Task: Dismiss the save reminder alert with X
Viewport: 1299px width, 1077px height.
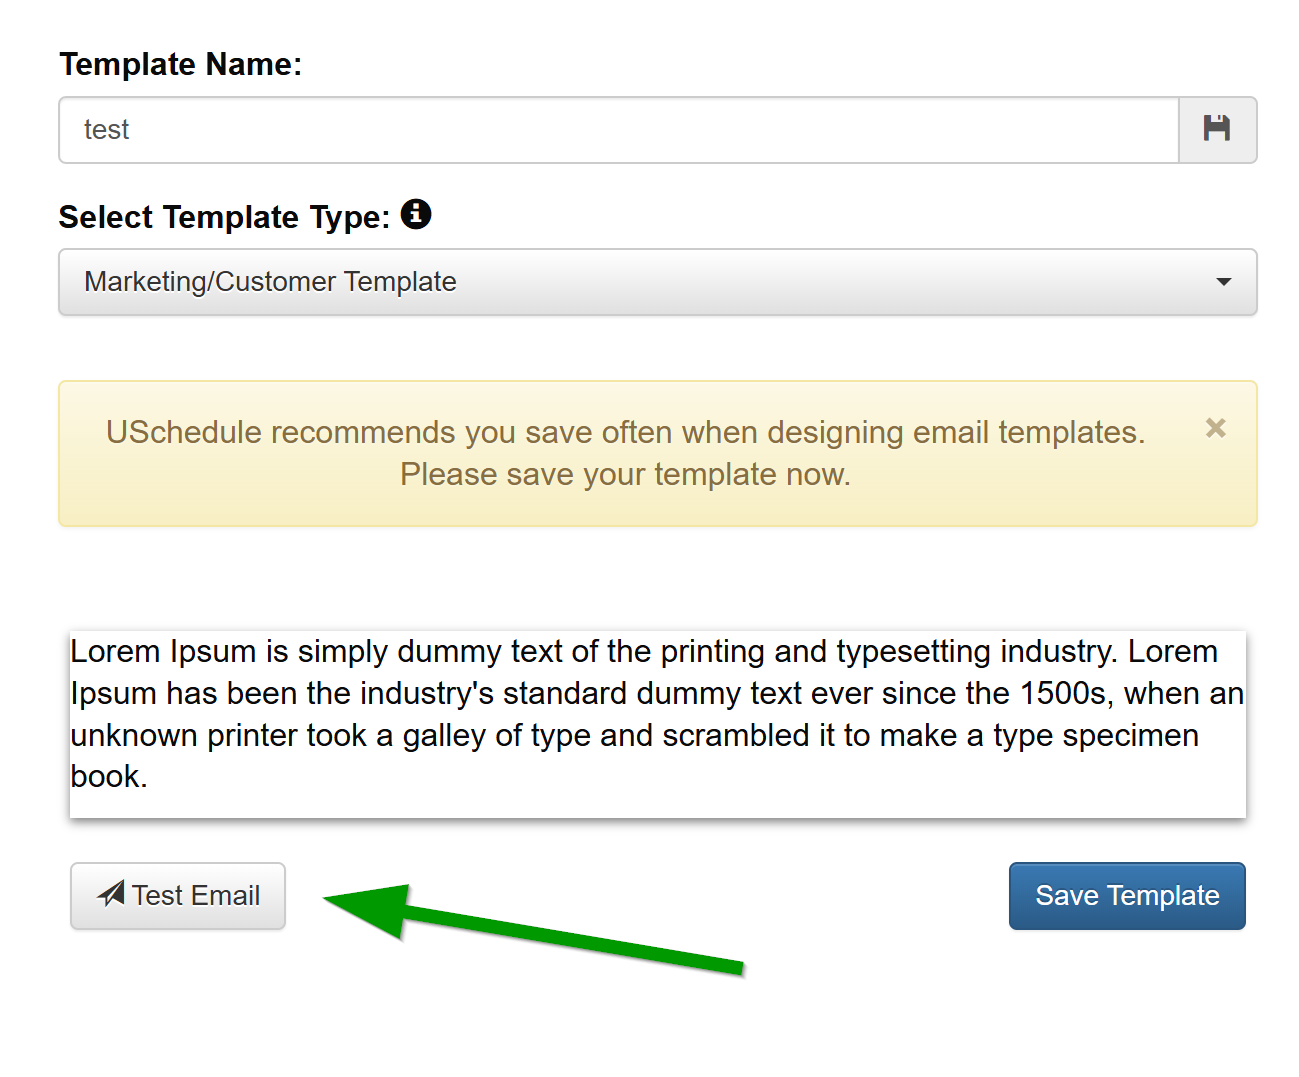Action: 1215,428
